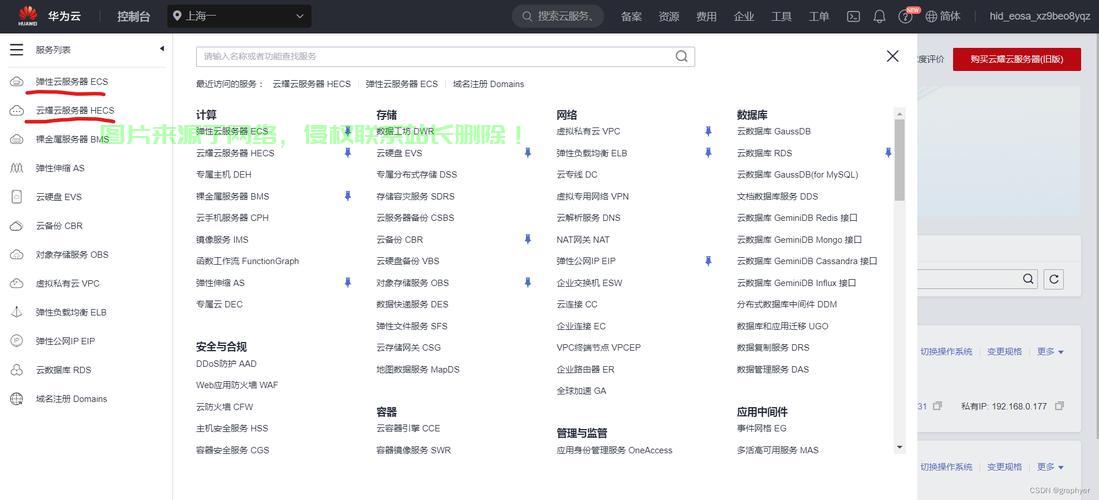
Task: Collapse the sidebar with the left arrow
Action: click(x=162, y=49)
